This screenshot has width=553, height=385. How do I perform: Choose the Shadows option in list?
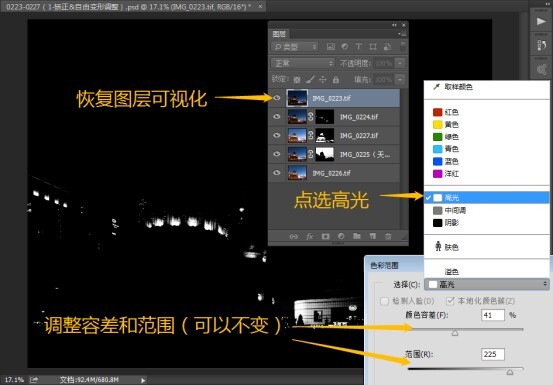pyautogui.click(x=486, y=223)
